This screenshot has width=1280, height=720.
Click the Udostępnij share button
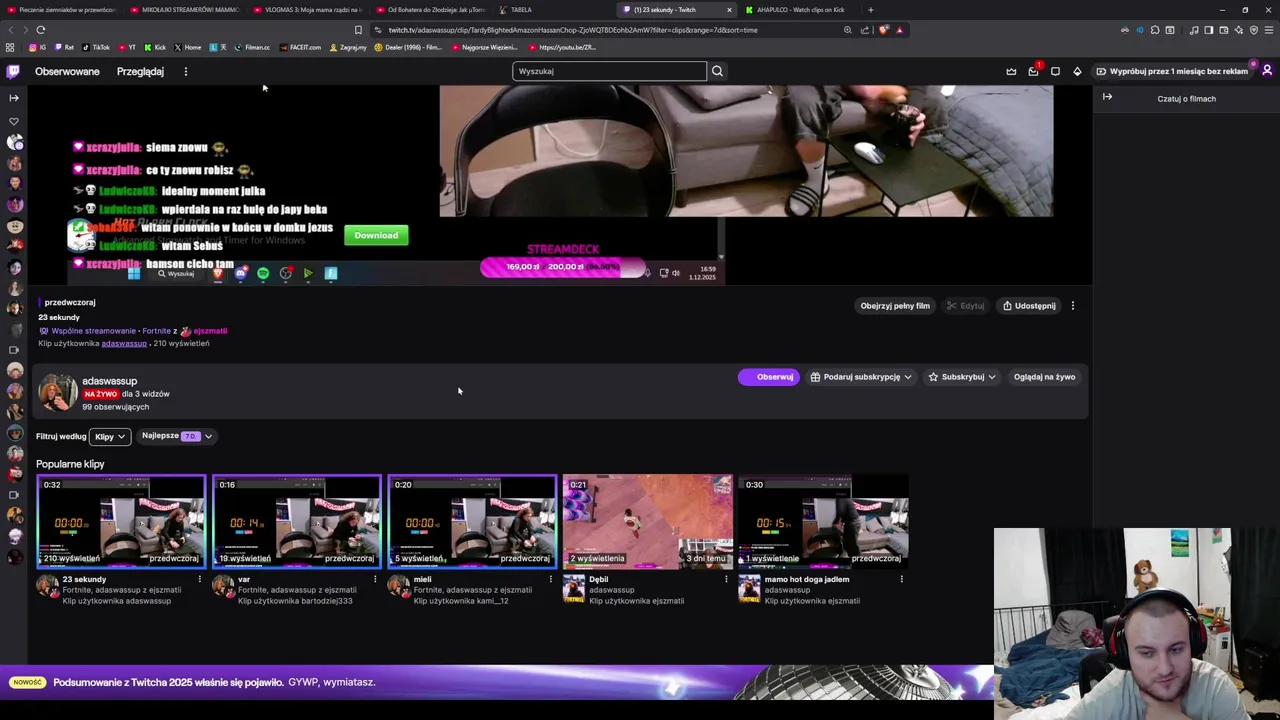pyautogui.click(x=1029, y=306)
